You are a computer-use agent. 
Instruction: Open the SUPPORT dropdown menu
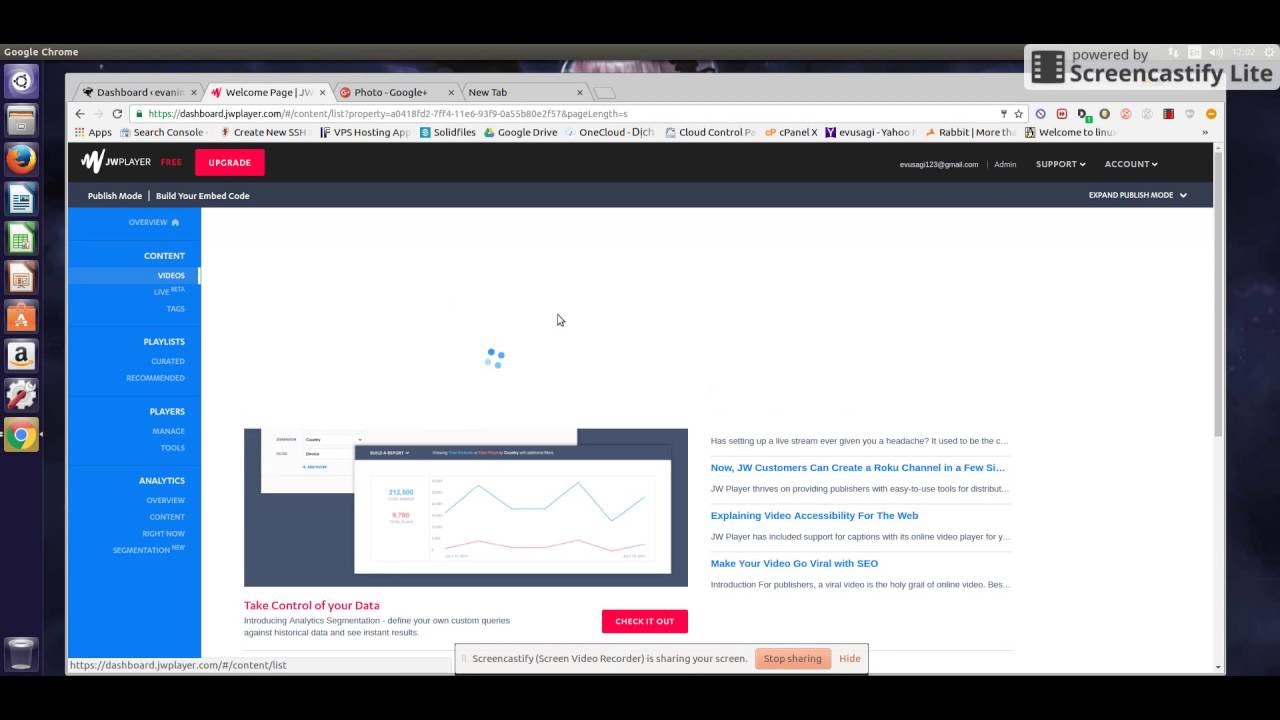[1060, 164]
